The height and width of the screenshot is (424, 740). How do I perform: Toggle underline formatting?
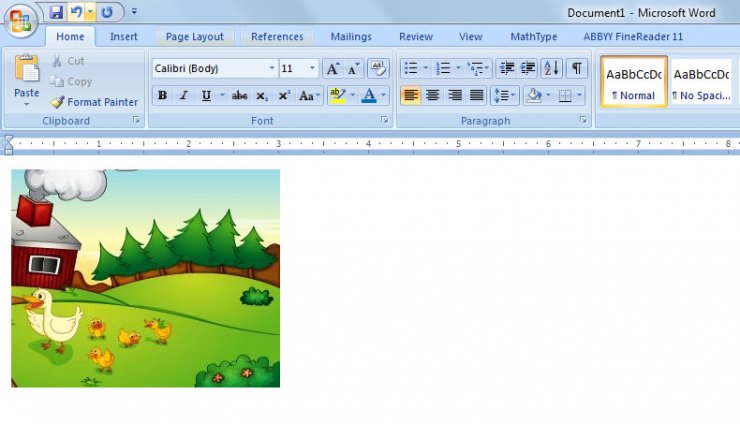pos(206,95)
